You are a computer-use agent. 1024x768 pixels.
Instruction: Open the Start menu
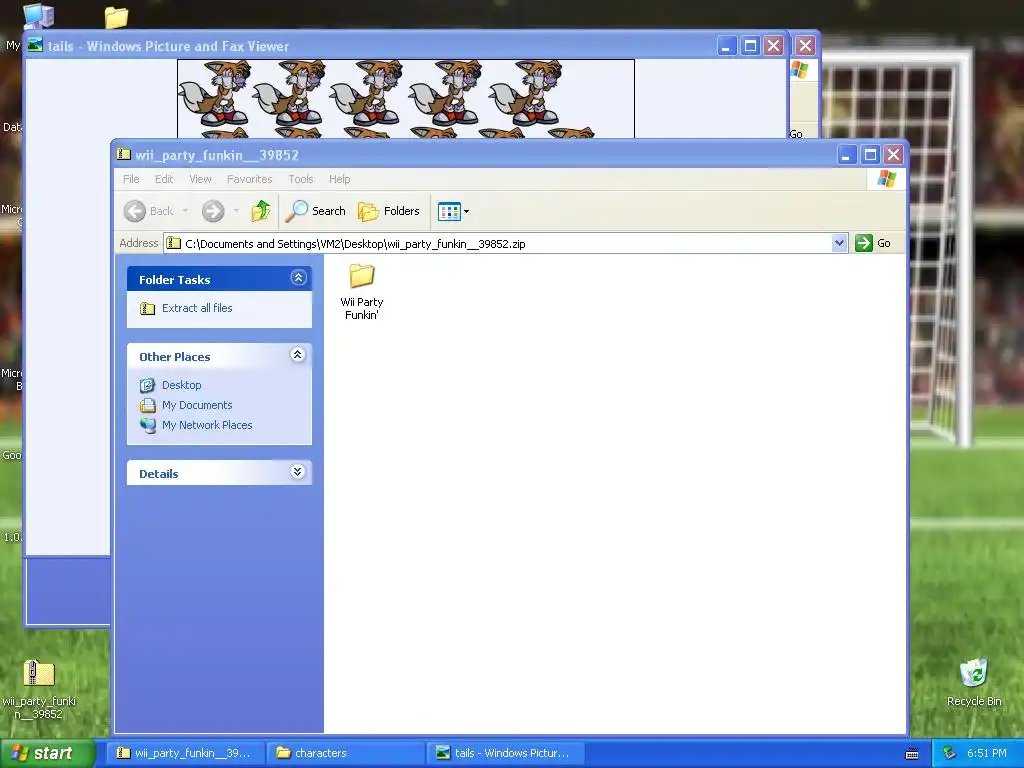tap(47, 753)
